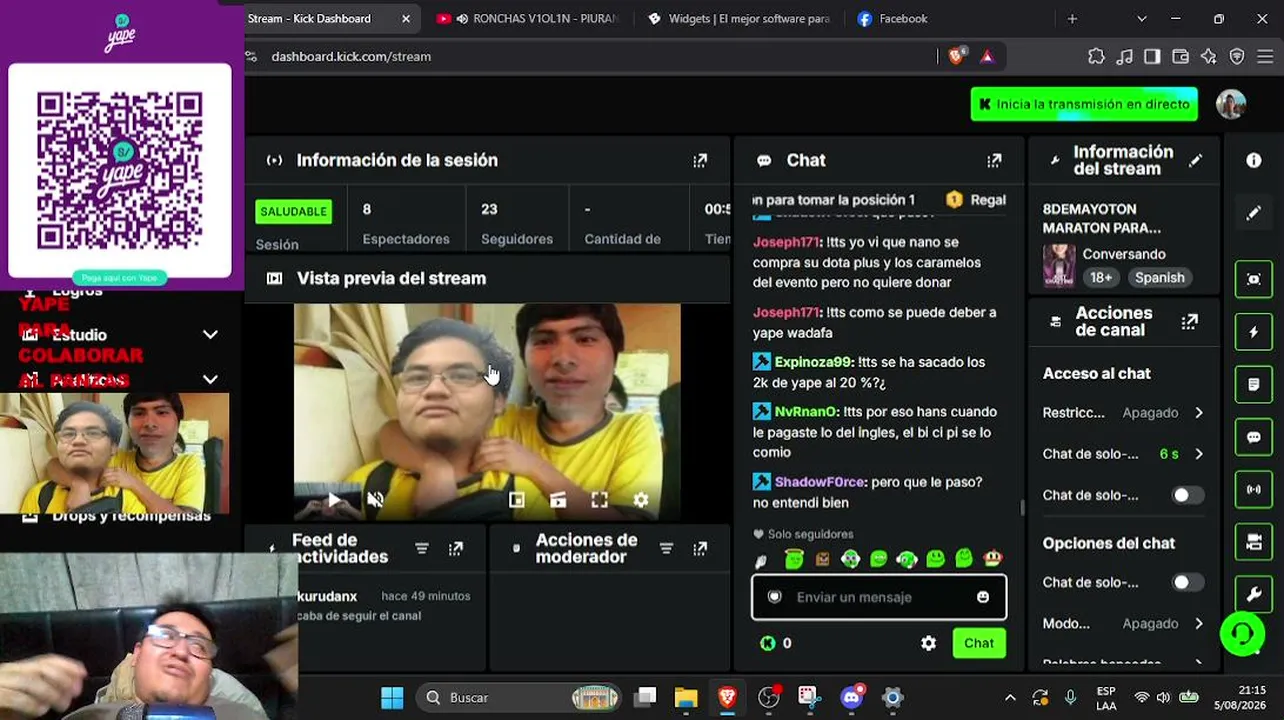This screenshot has height=720, width=1284.
Task: Select the lightning bolt icon in the right sidebar
Action: click(1254, 332)
